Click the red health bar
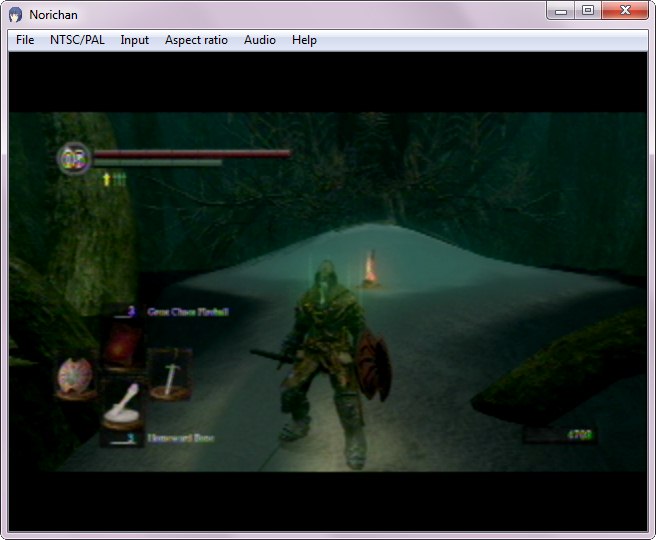The image size is (656, 540). point(192,153)
